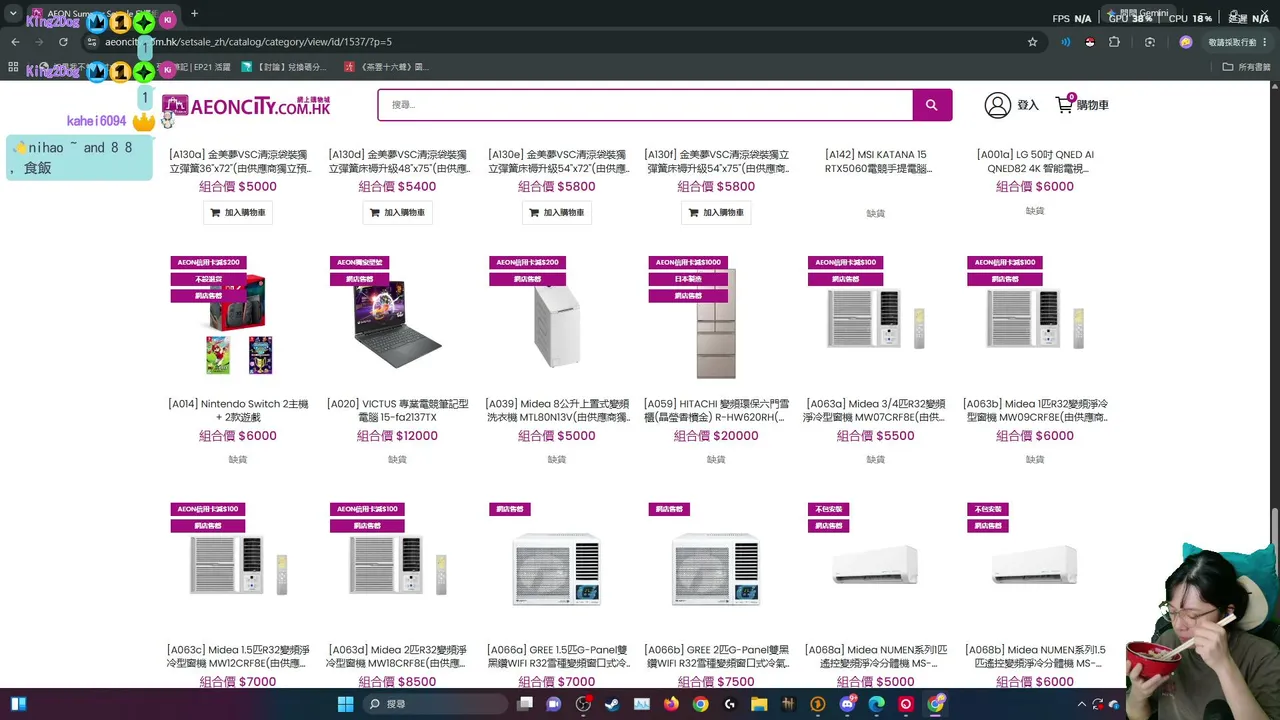The image size is (1280, 720).
Task: Open the VICTUS gaming laptop image
Action: 397,323
